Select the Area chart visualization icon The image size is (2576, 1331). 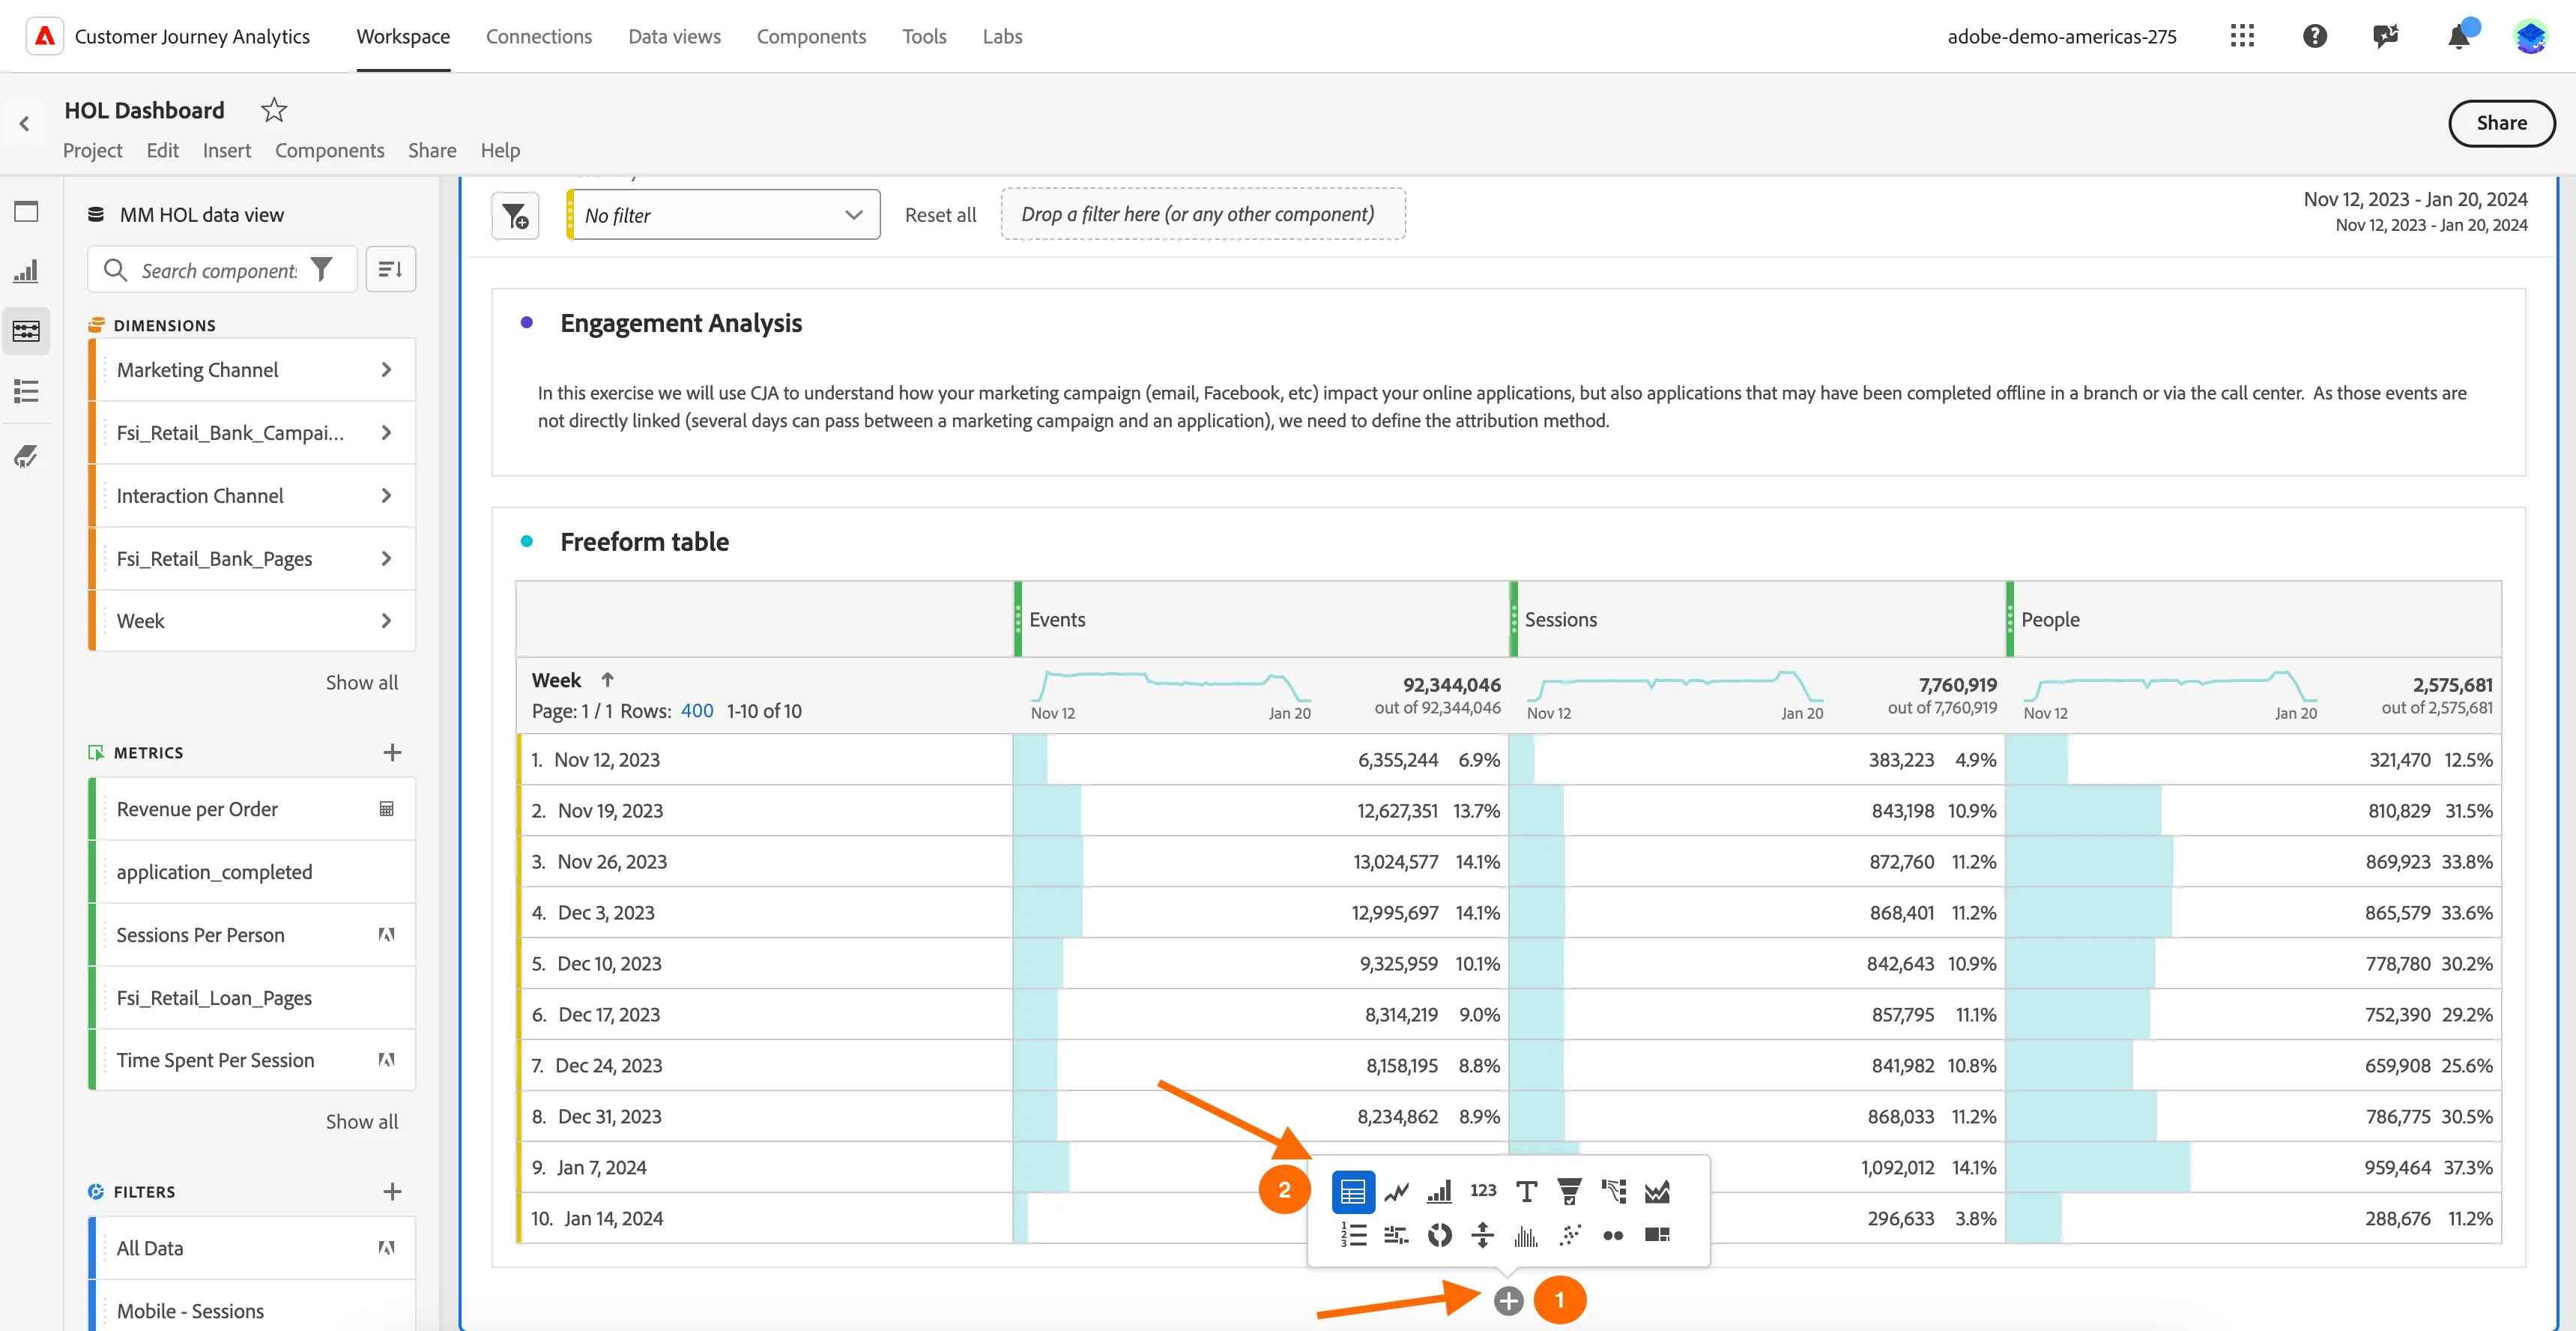click(1657, 1191)
